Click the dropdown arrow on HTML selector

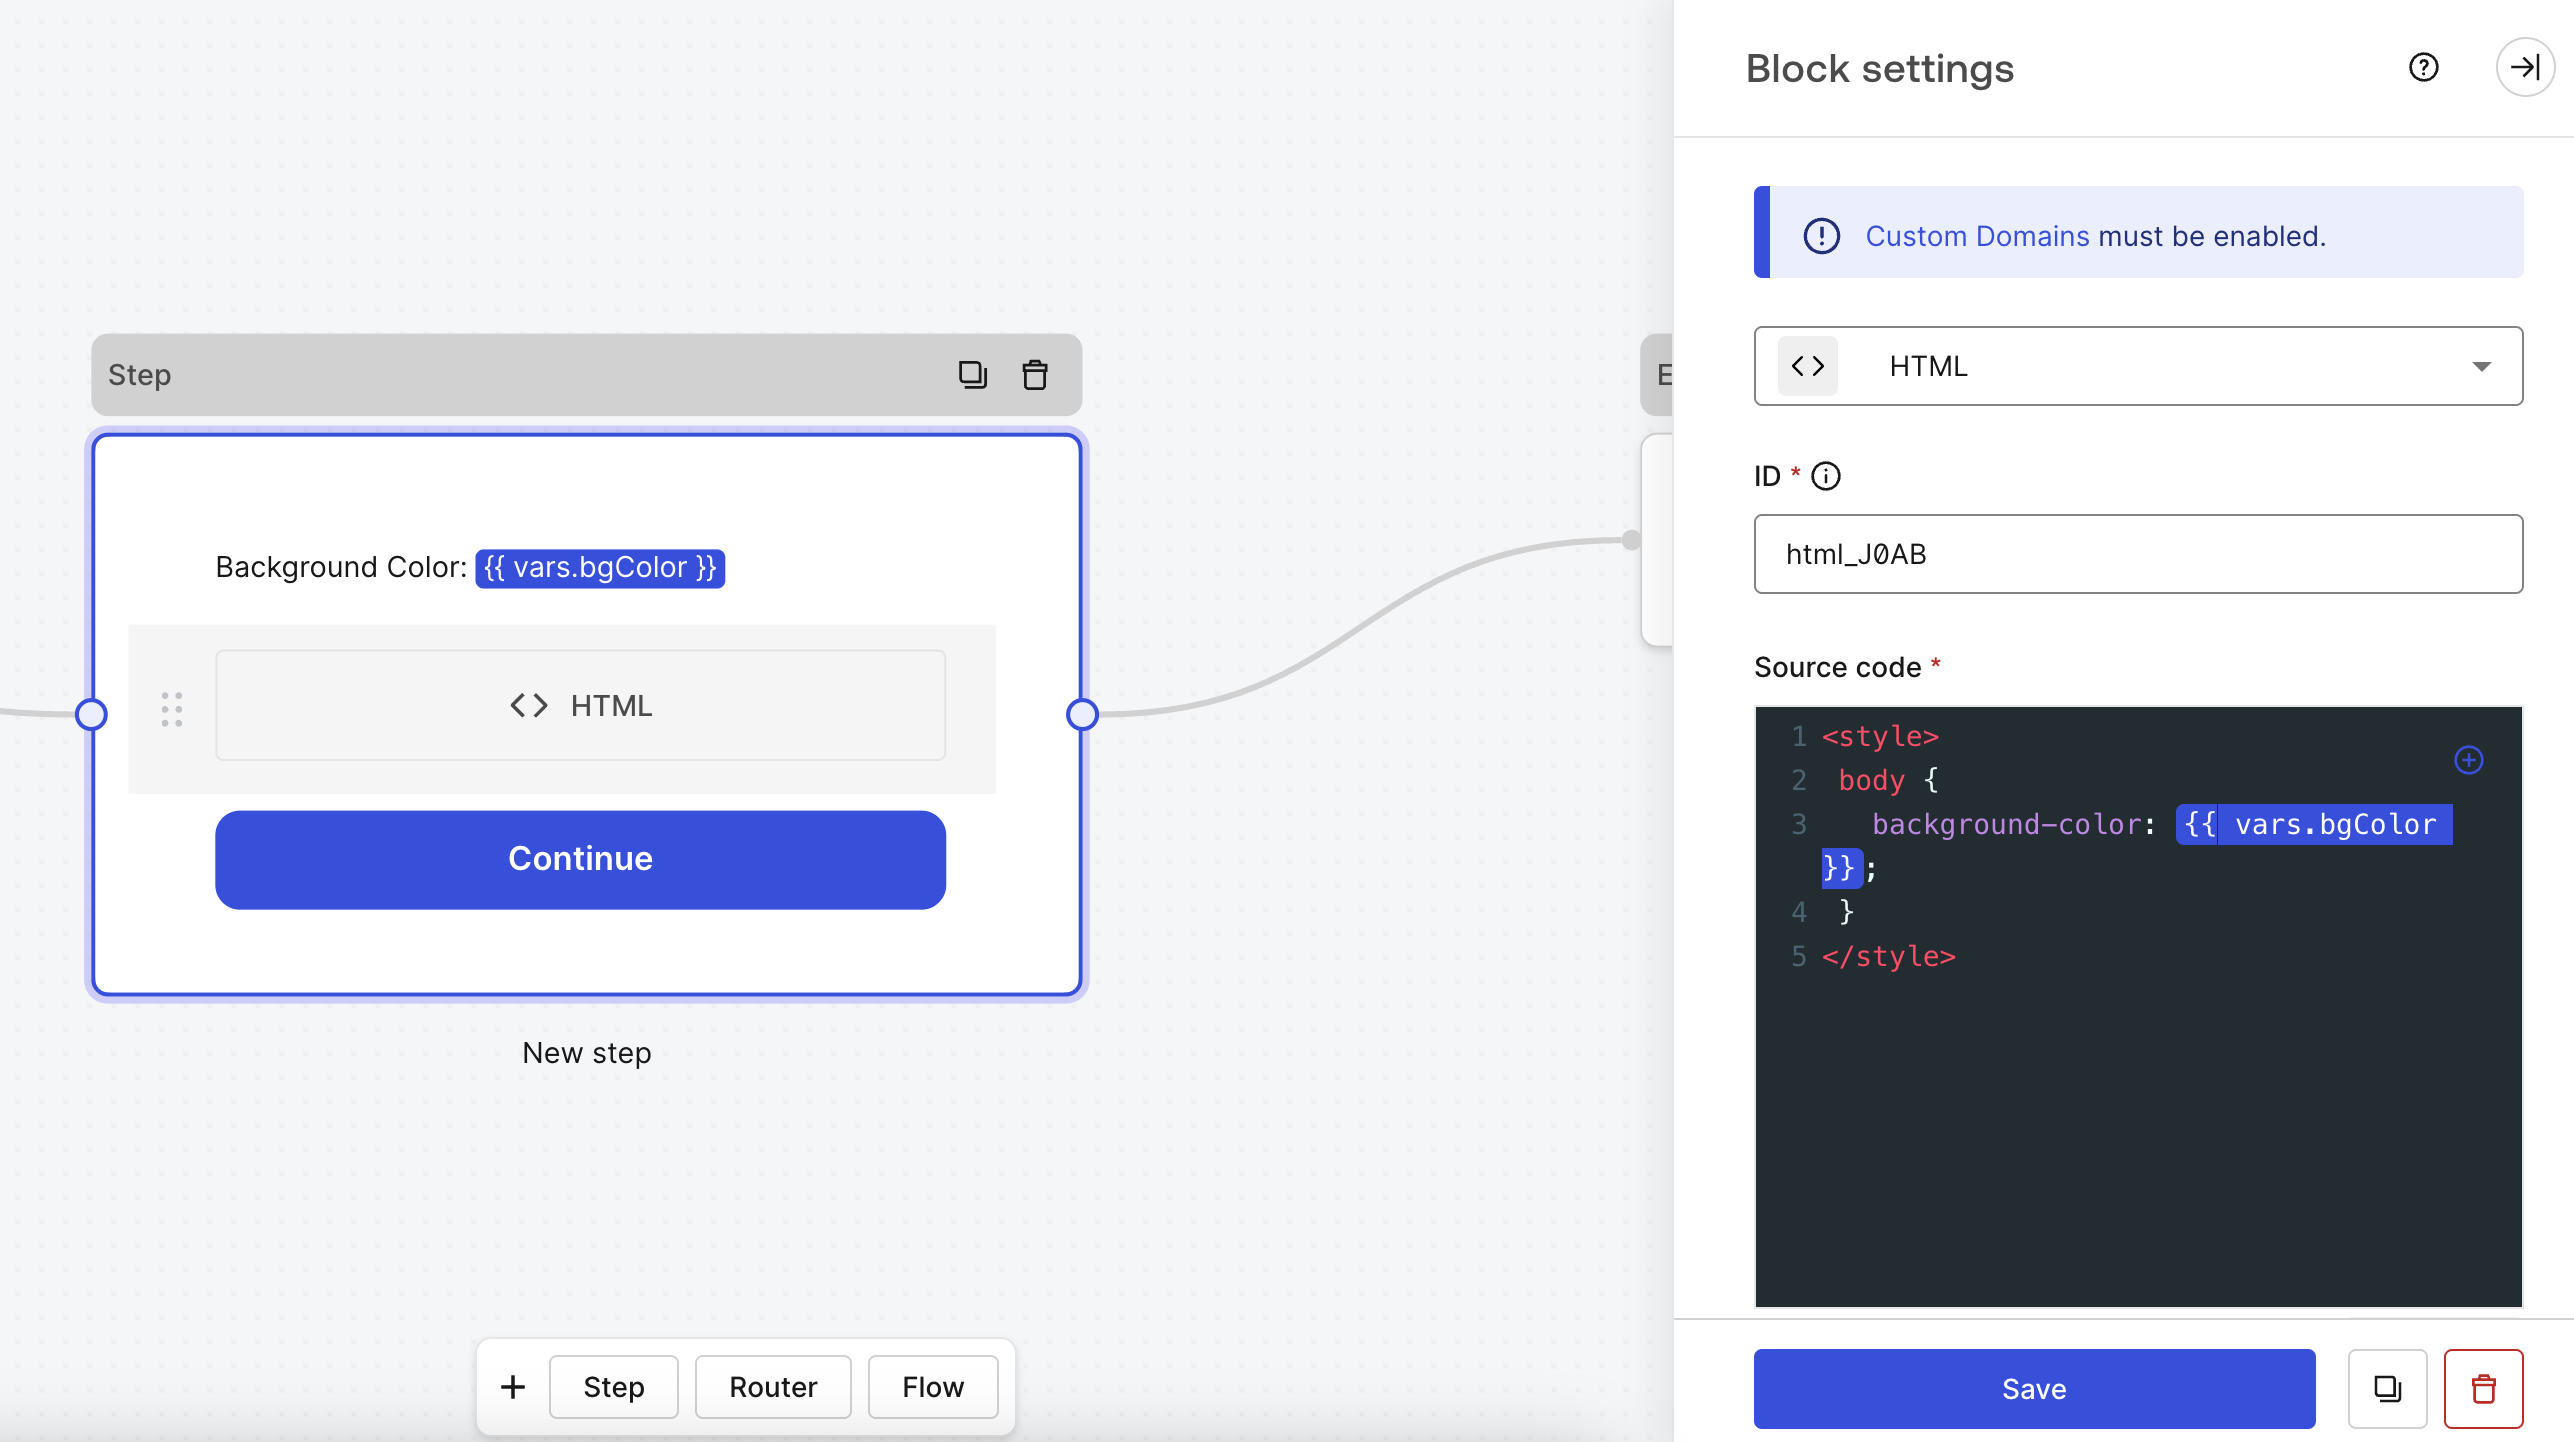click(2481, 367)
